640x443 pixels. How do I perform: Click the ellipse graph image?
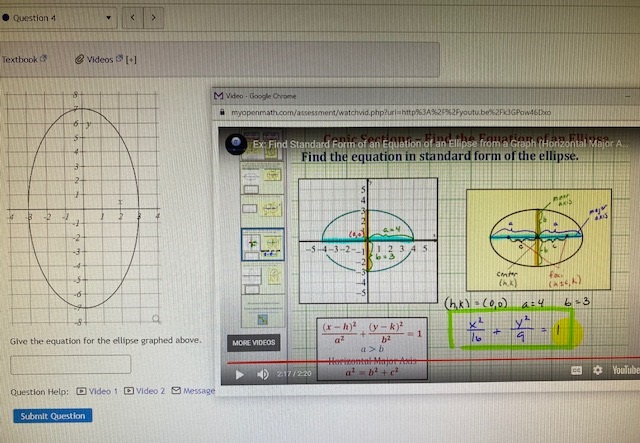(x=83, y=208)
